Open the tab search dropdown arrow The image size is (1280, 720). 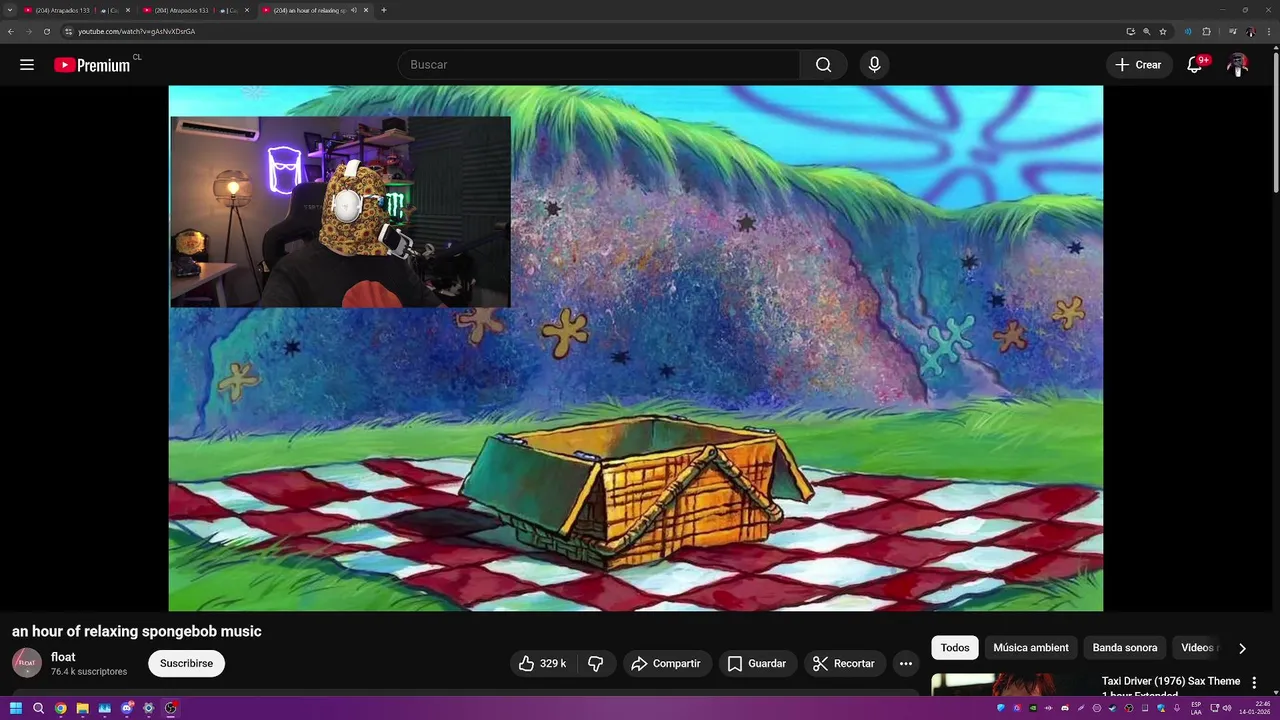pyautogui.click(x=10, y=10)
